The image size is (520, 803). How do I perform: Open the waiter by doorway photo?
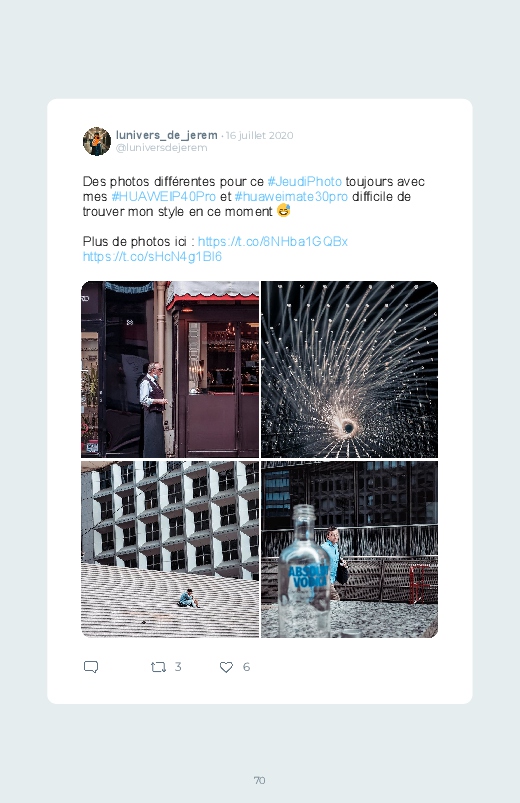(x=170, y=369)
